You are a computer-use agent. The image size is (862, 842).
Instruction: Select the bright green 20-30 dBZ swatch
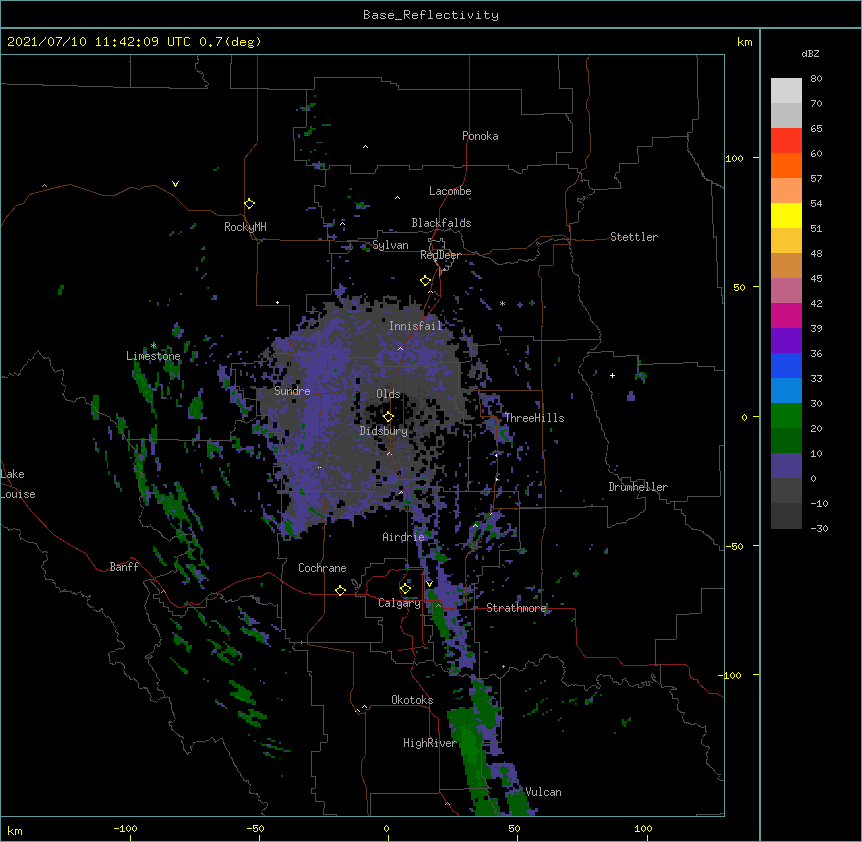(x=786, y=416)
